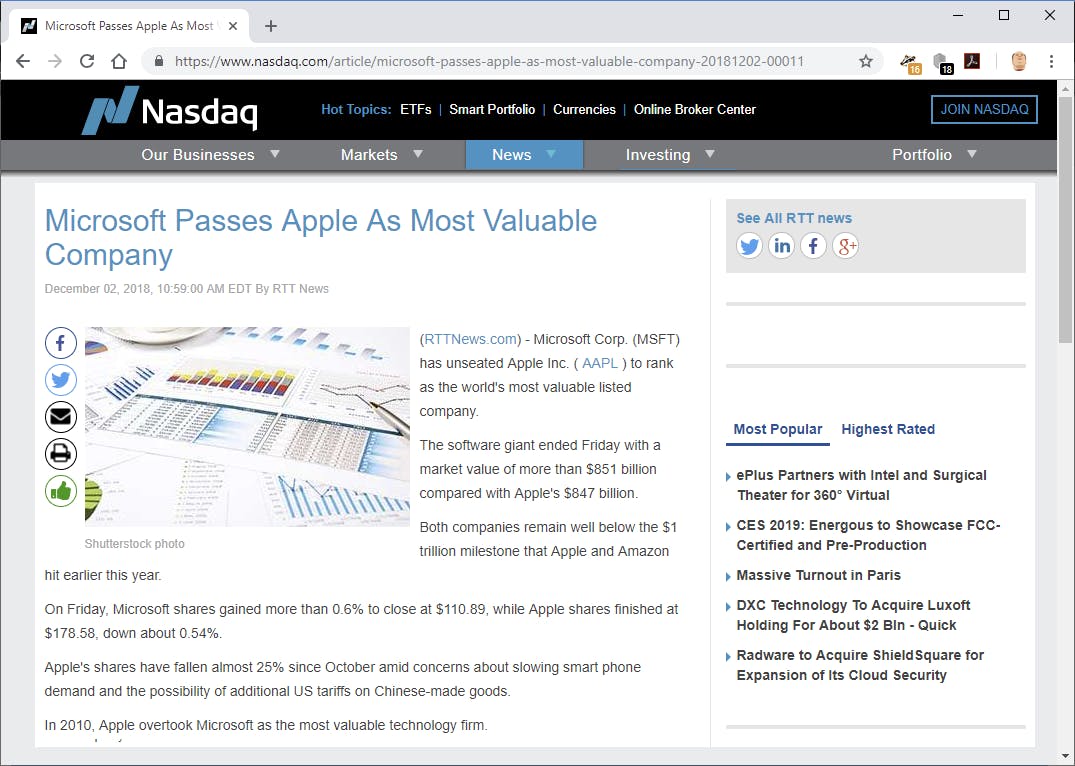Click JOIN NASDAQ button
The height and width of the screenshot is (766, 1075).
tap(984, 110)
